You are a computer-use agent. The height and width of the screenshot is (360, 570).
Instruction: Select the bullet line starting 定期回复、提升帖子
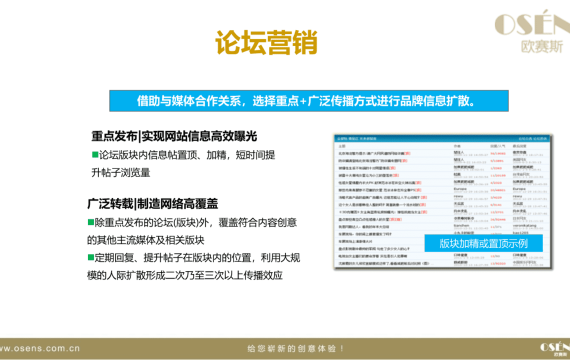click(194, 258)
